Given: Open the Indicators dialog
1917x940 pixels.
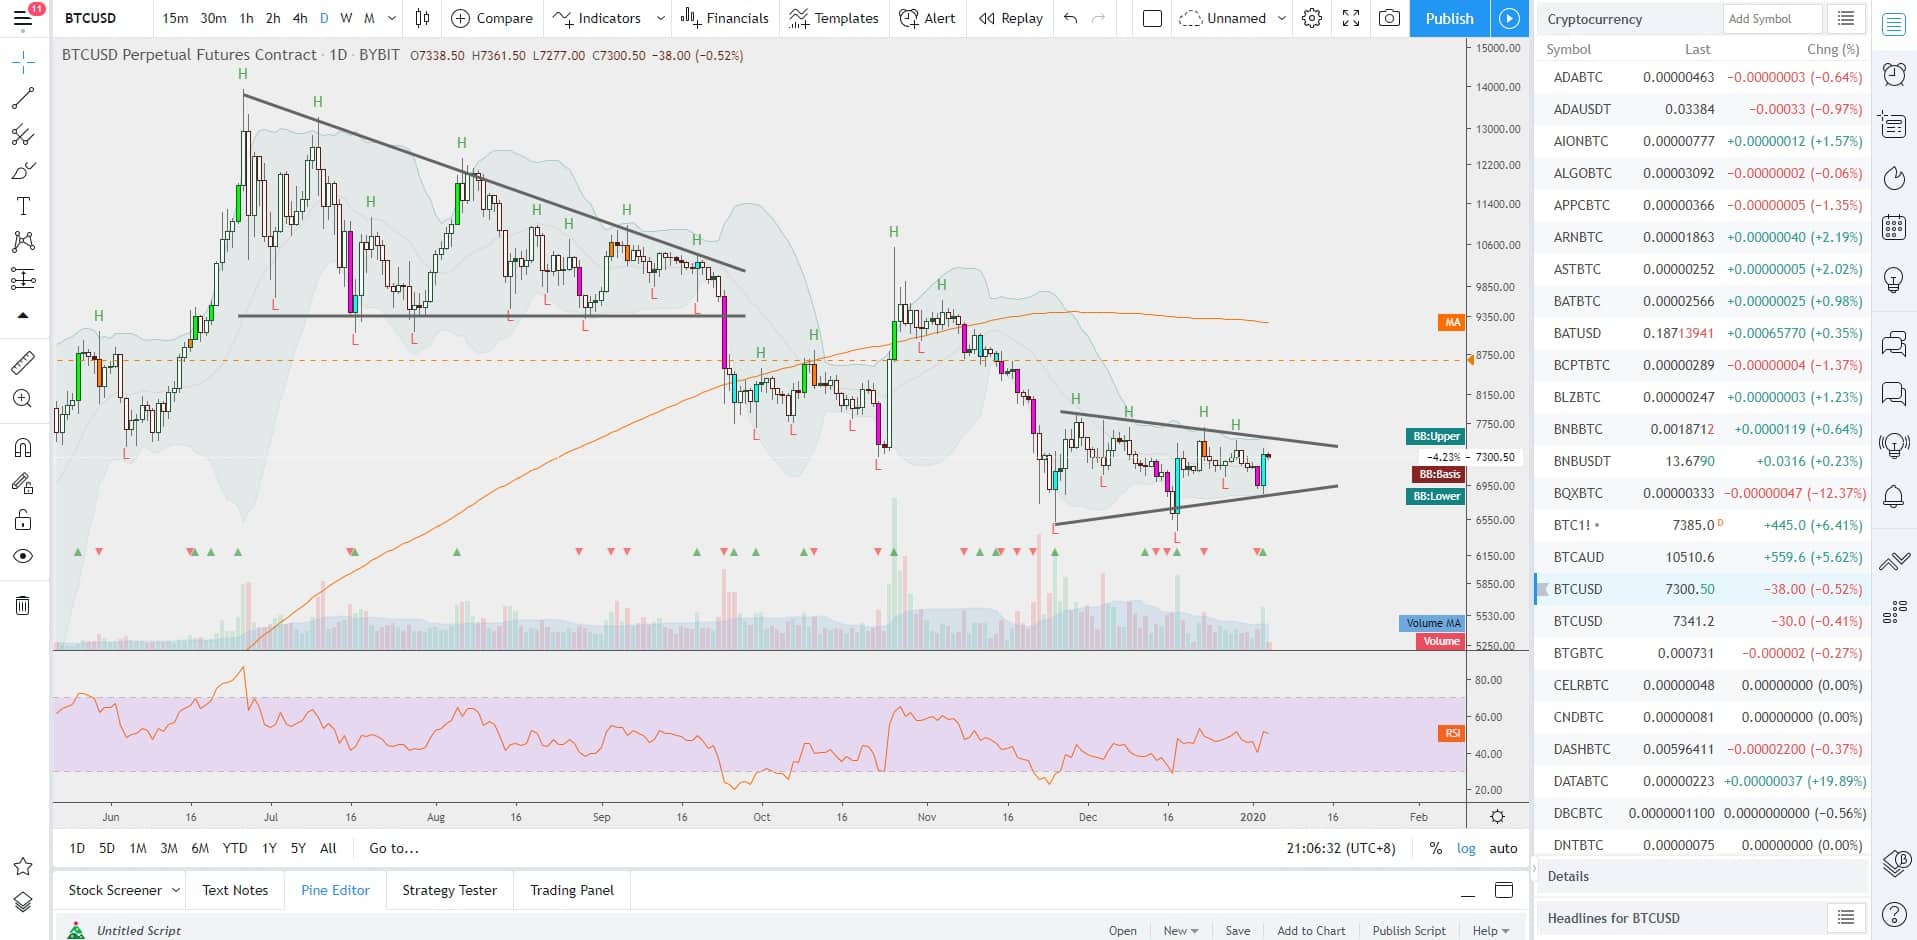Looking at the screenshot, I should point(598,18).
